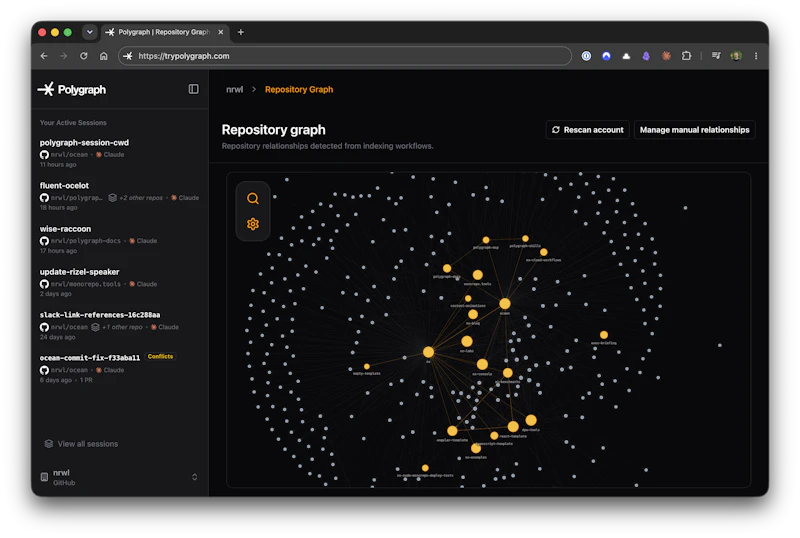This screenshot has height=538, width=800.
Task: Select the nx-labs graph node
Action: click(467, 341)
